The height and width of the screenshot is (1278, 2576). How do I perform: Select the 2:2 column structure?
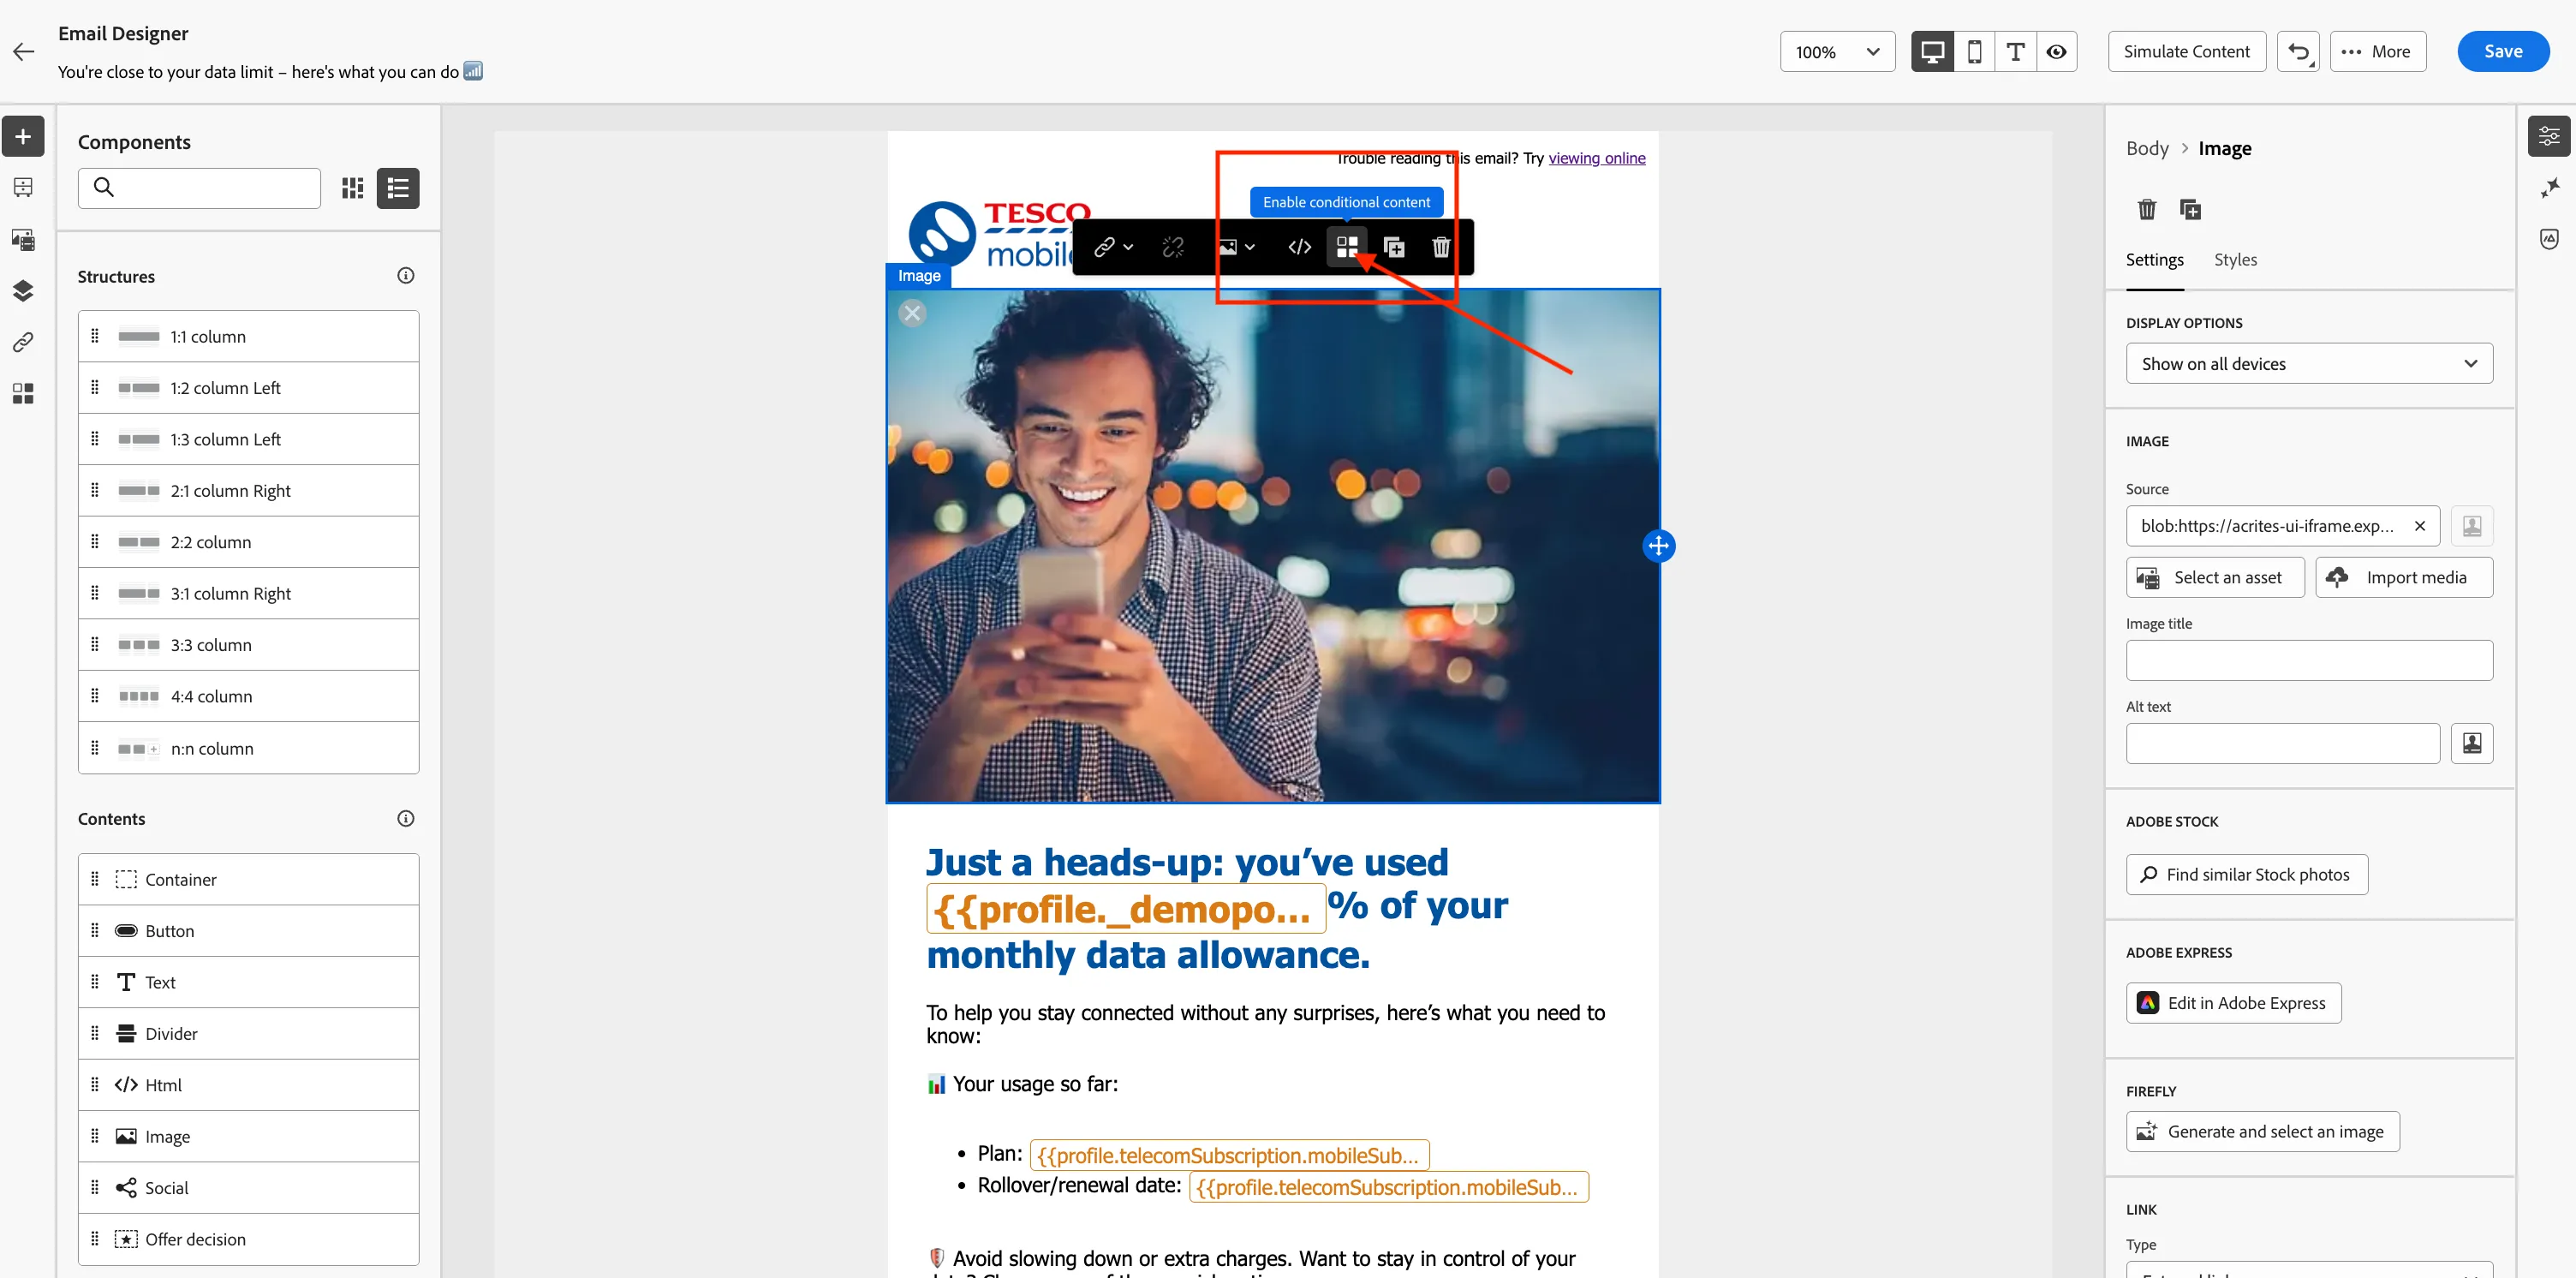[x=248, y=542]
